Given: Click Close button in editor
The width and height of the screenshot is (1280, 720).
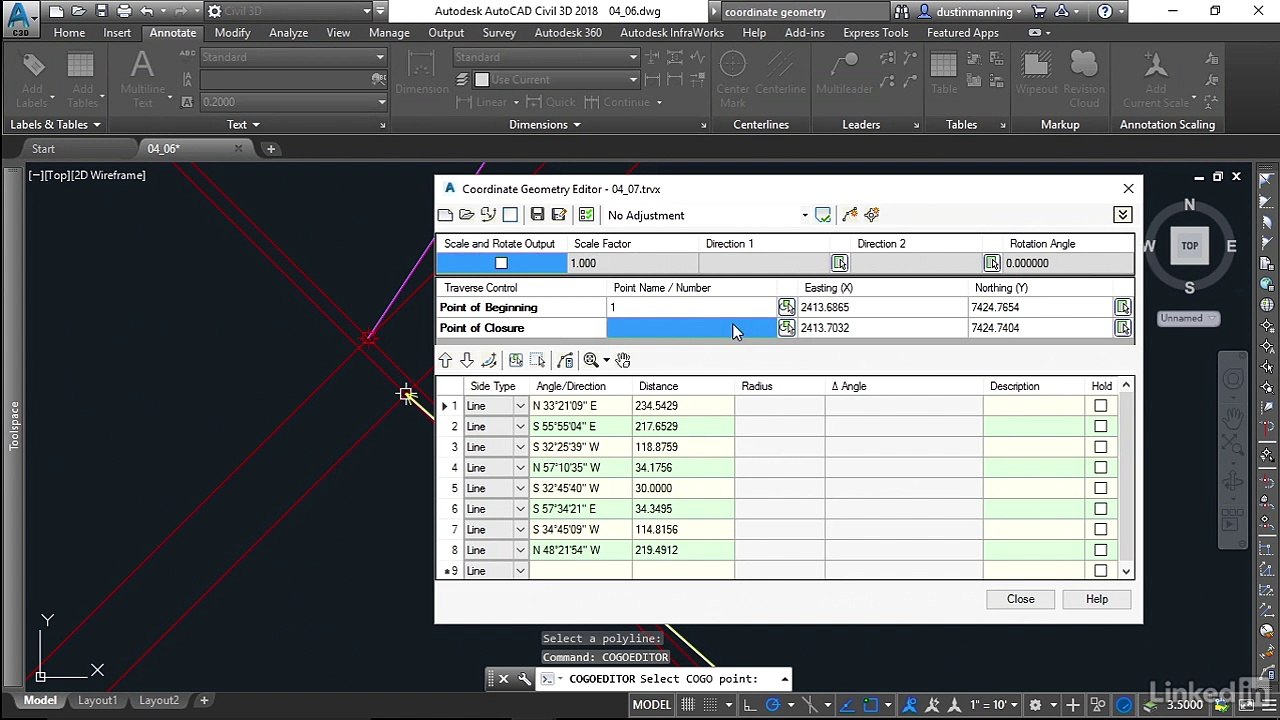Looking at the screenshot, I should (1020, 599).
